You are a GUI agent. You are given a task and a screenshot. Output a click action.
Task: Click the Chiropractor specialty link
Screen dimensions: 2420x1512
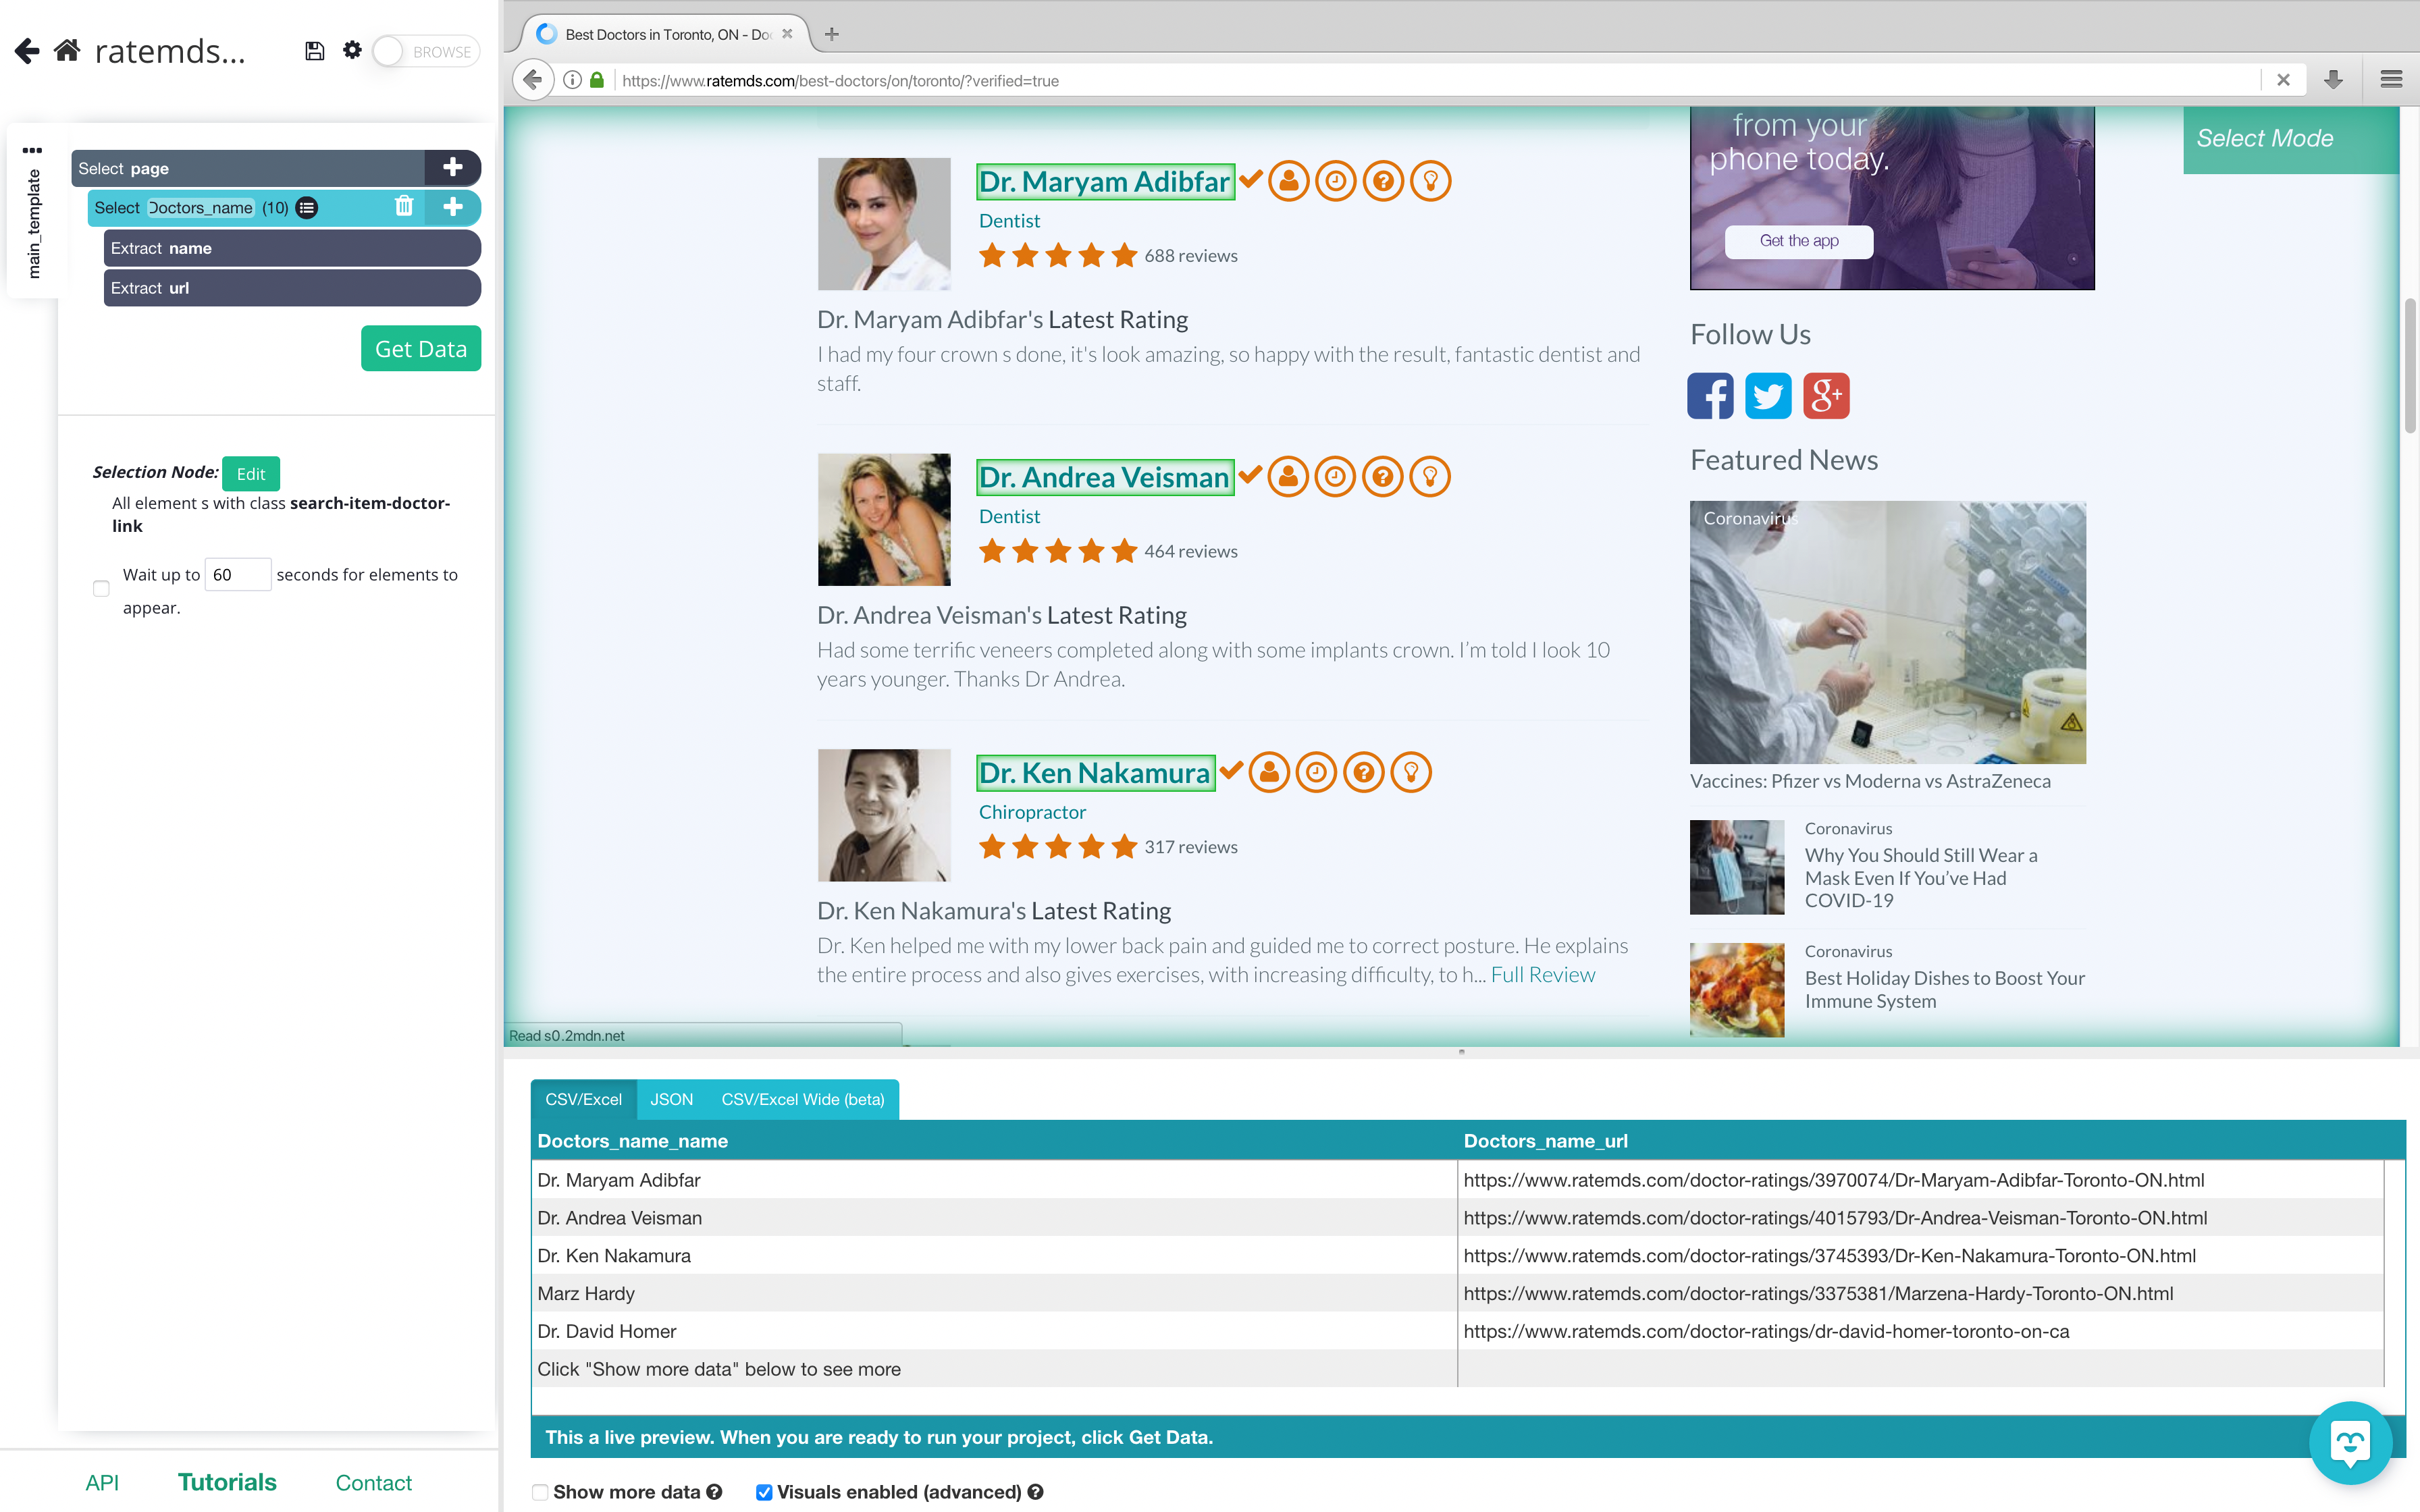click(x=1032, y=812)
